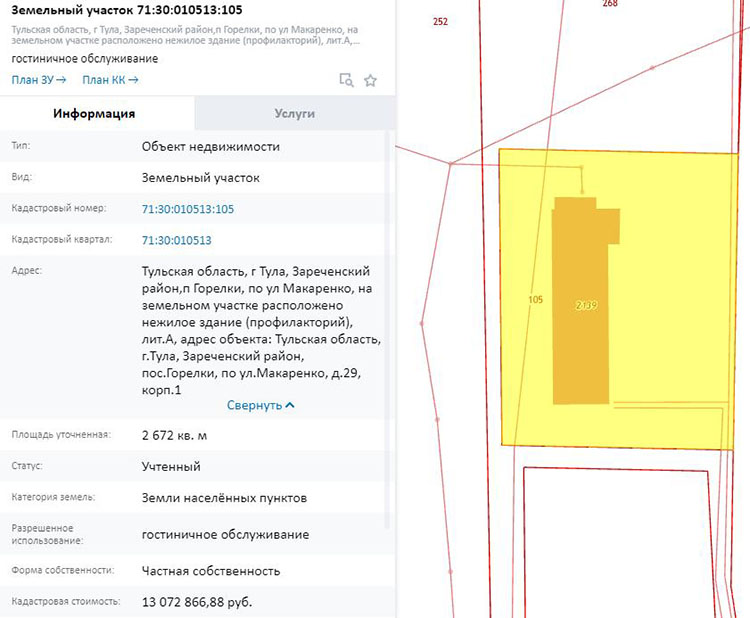Click parcel 268 label on the map
The height and width of the screenshot is (618, 750).
(610, 5)
